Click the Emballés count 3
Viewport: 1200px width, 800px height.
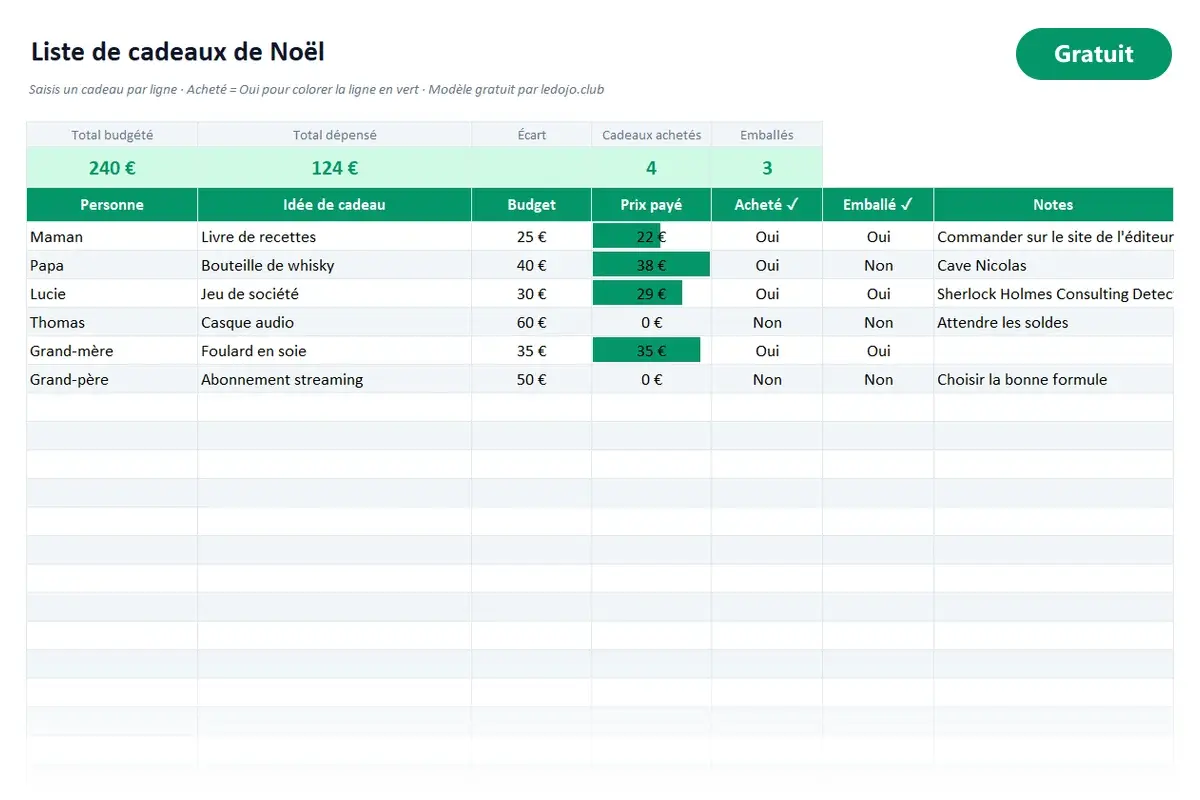tap(767, 168)
